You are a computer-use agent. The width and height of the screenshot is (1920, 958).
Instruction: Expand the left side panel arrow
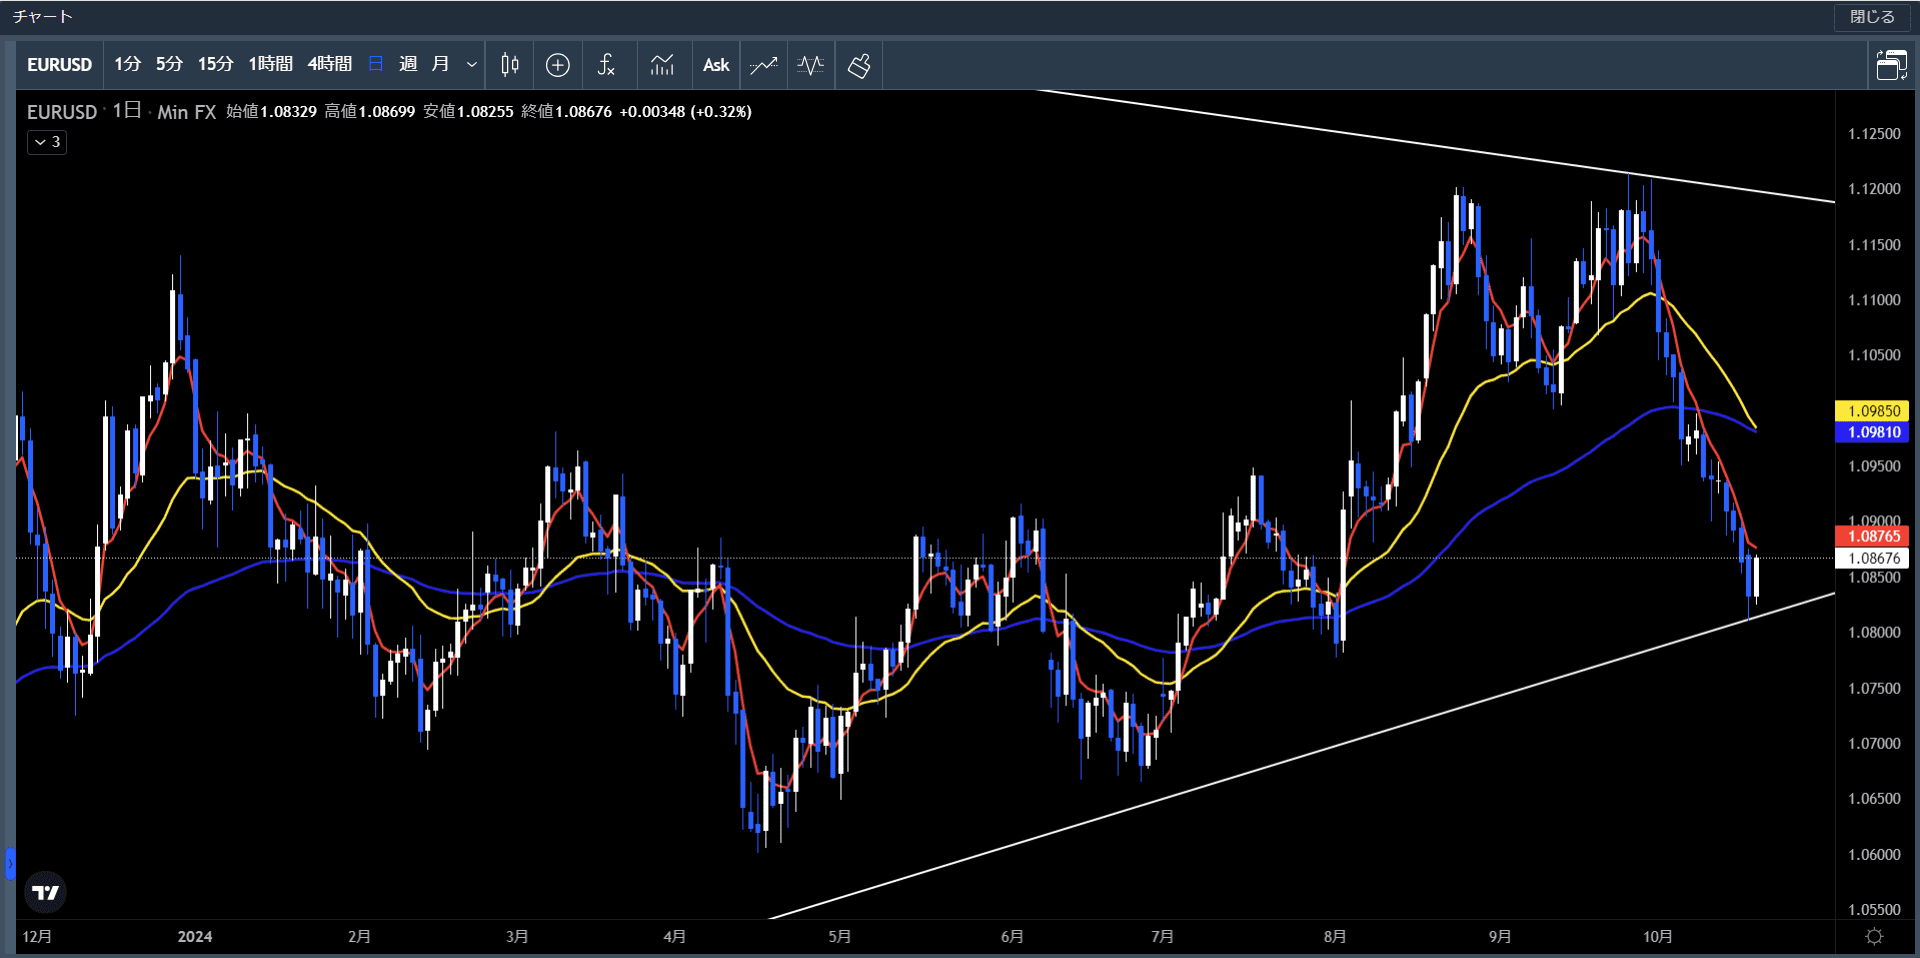(10, 863)
